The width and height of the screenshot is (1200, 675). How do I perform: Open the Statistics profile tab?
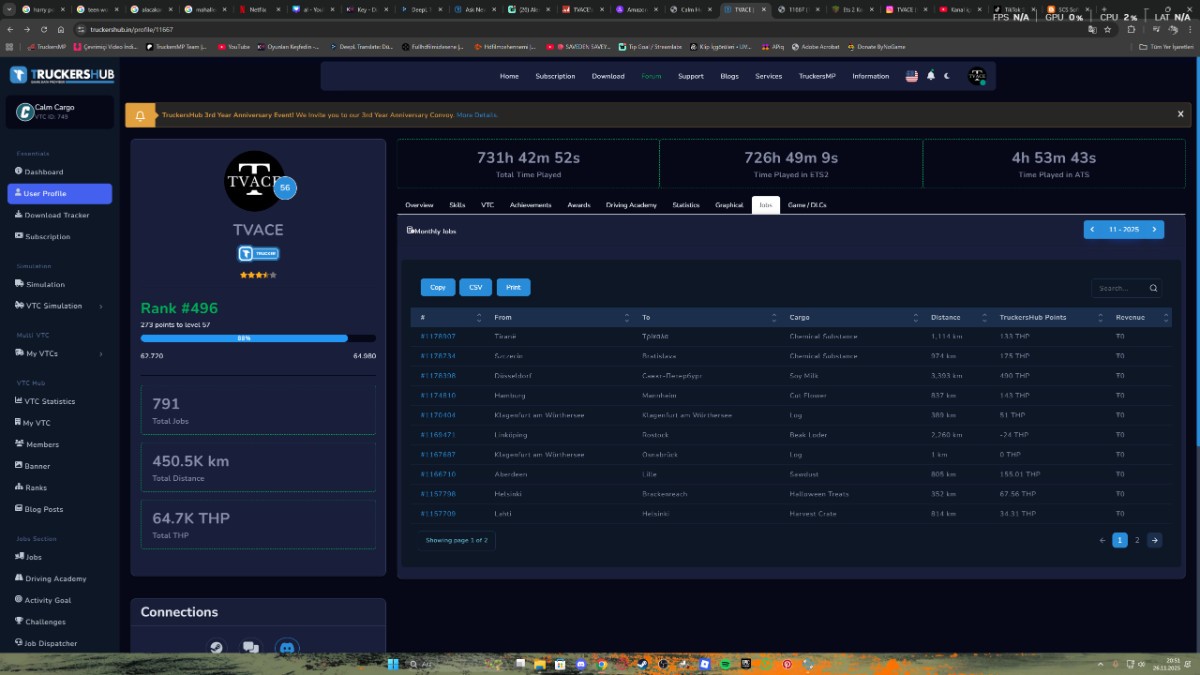tap(685, 205)
